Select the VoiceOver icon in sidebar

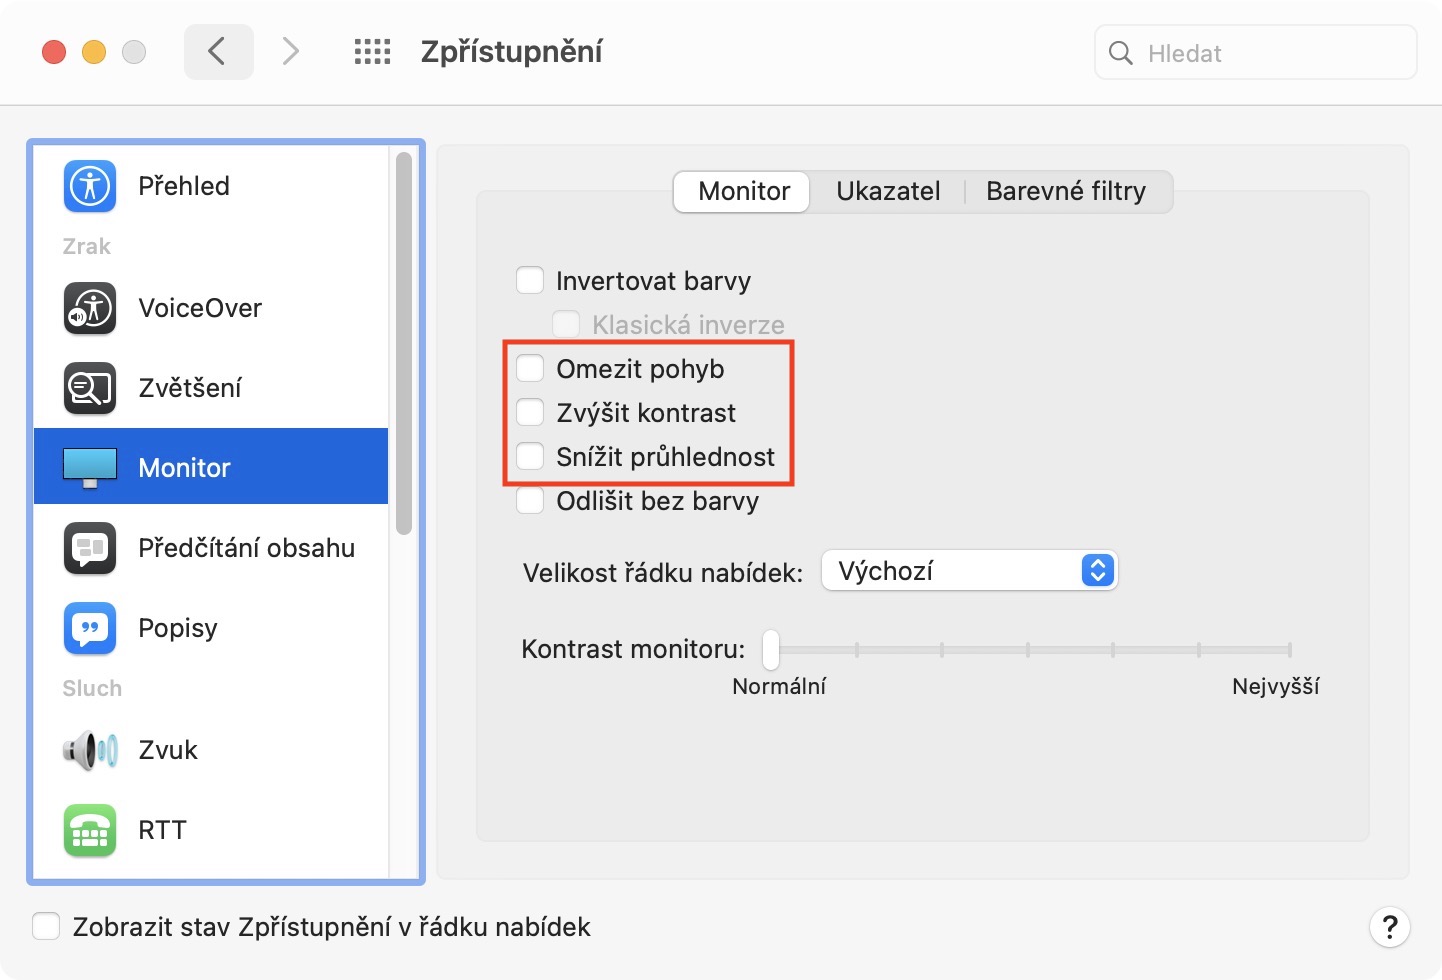[90, 308]
